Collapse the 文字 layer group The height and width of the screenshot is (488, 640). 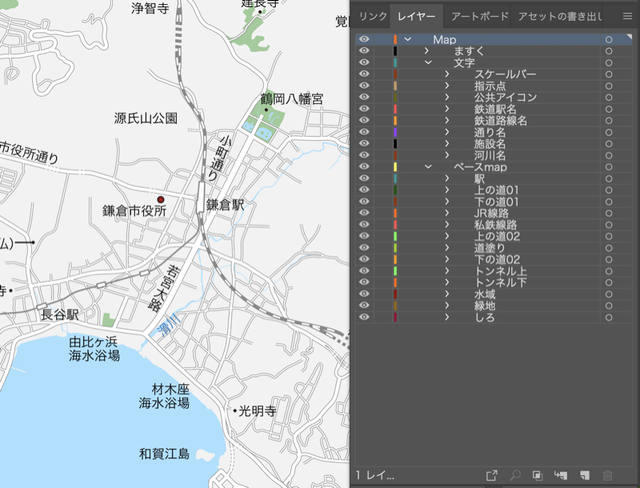click(x=428, y=63)
